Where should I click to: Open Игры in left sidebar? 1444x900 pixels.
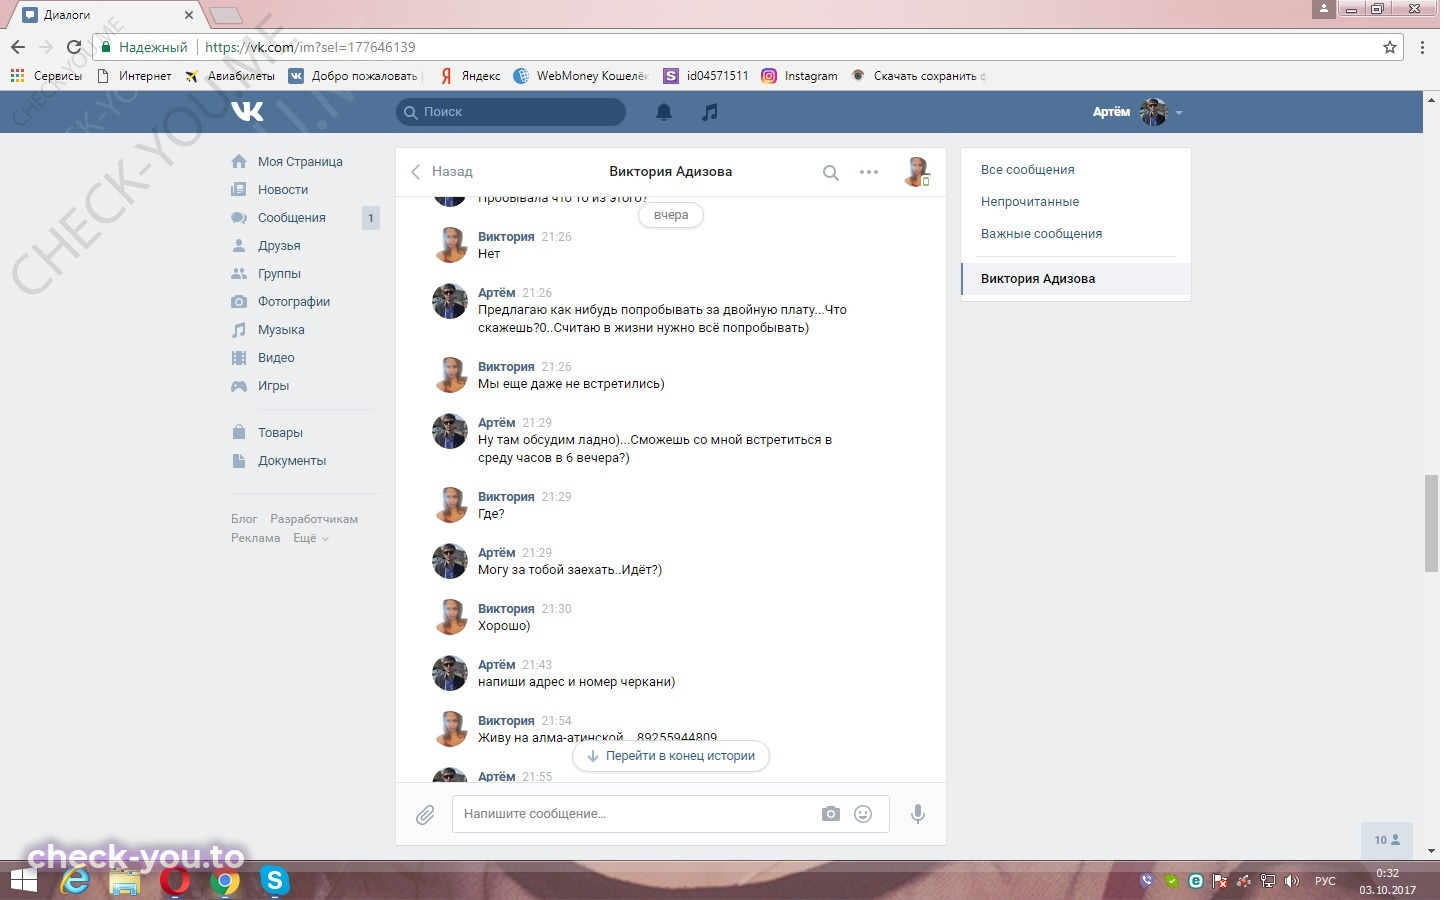tap(273, 386)
